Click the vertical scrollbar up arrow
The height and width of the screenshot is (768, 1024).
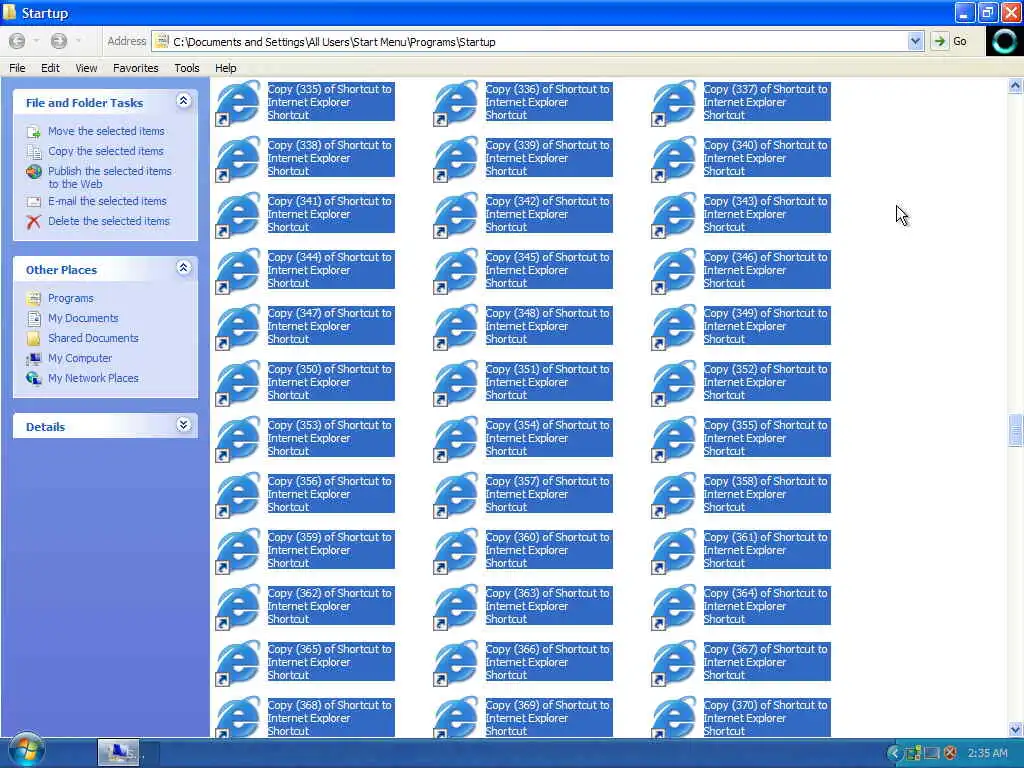tap(1015, 86)
